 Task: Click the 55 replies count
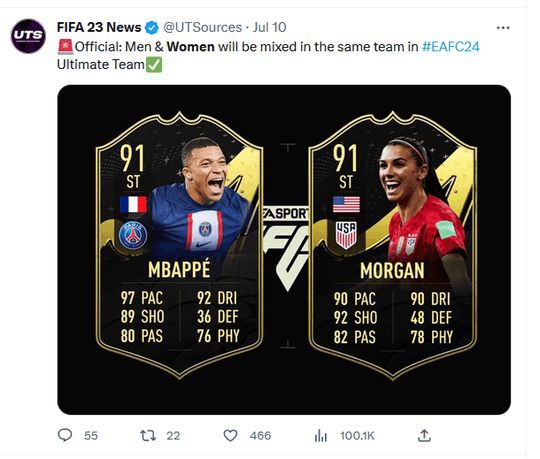point(91,436)
